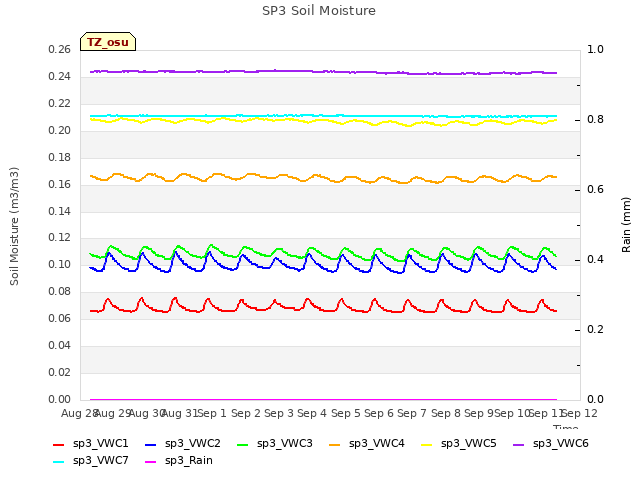Click the 0.04 soil moisture tick label
Viewport: 640px width, 480px height.
60,345
